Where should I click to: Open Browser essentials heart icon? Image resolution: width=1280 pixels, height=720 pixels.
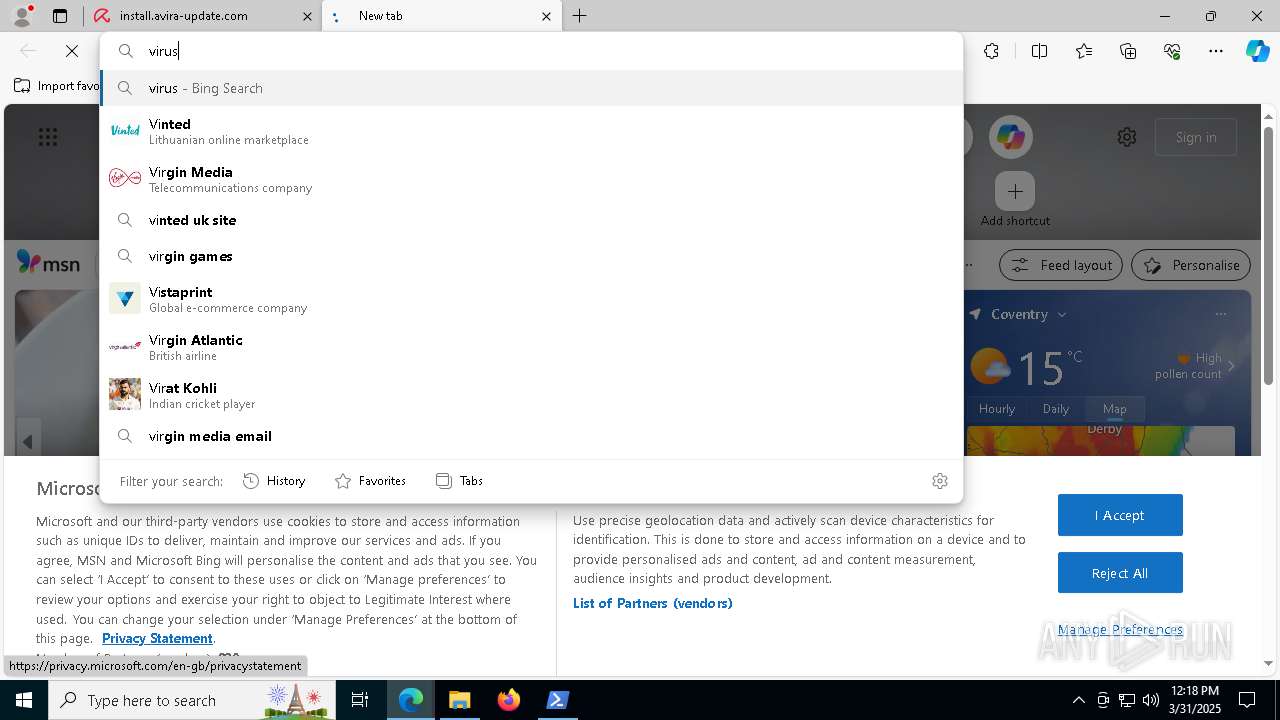click(x=1172, y=51)
